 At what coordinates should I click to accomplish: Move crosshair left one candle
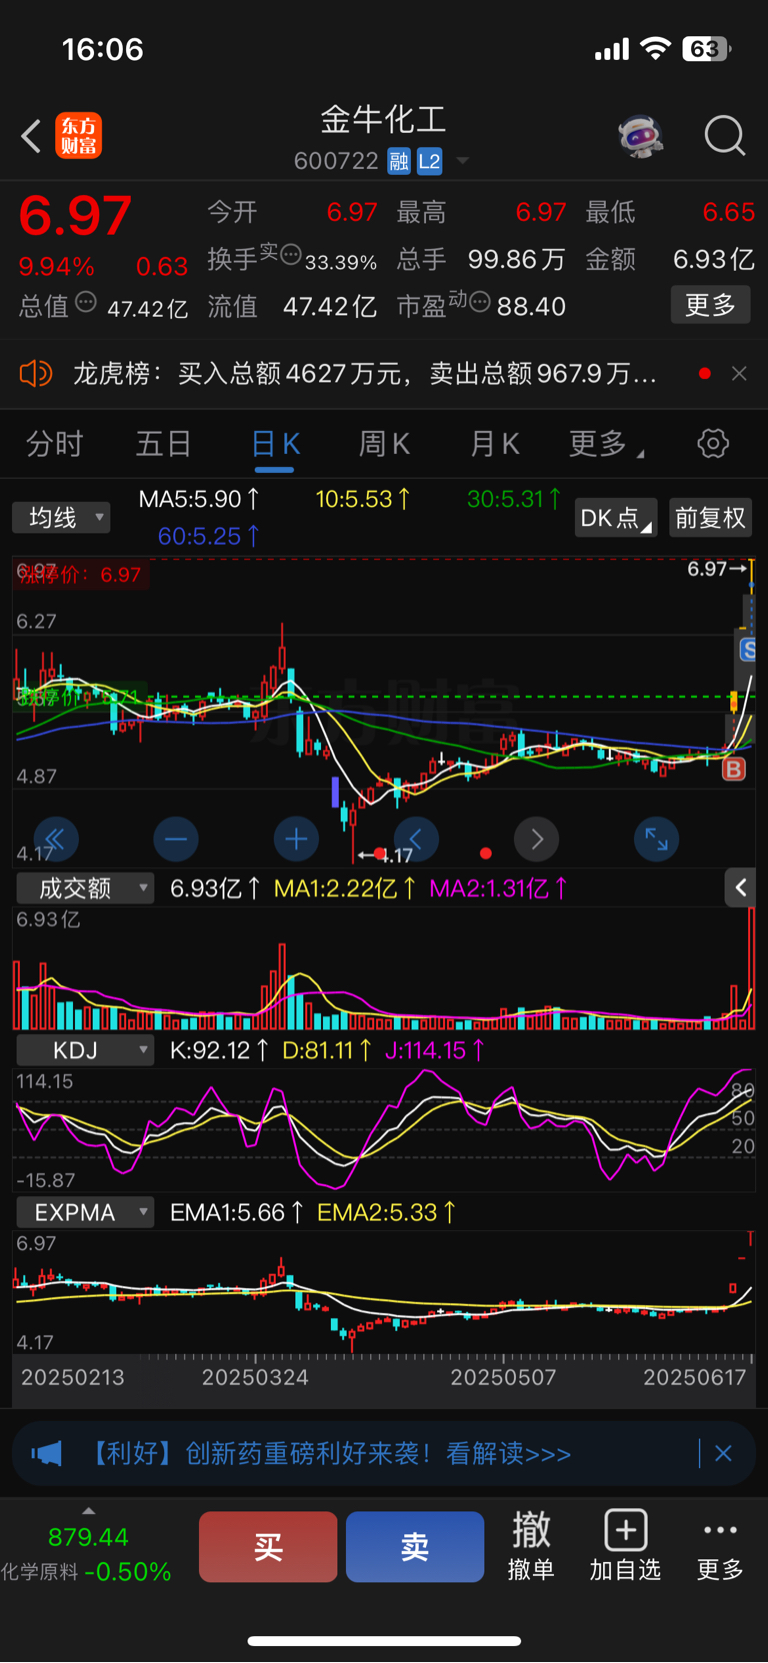click(x=416, y=839)
